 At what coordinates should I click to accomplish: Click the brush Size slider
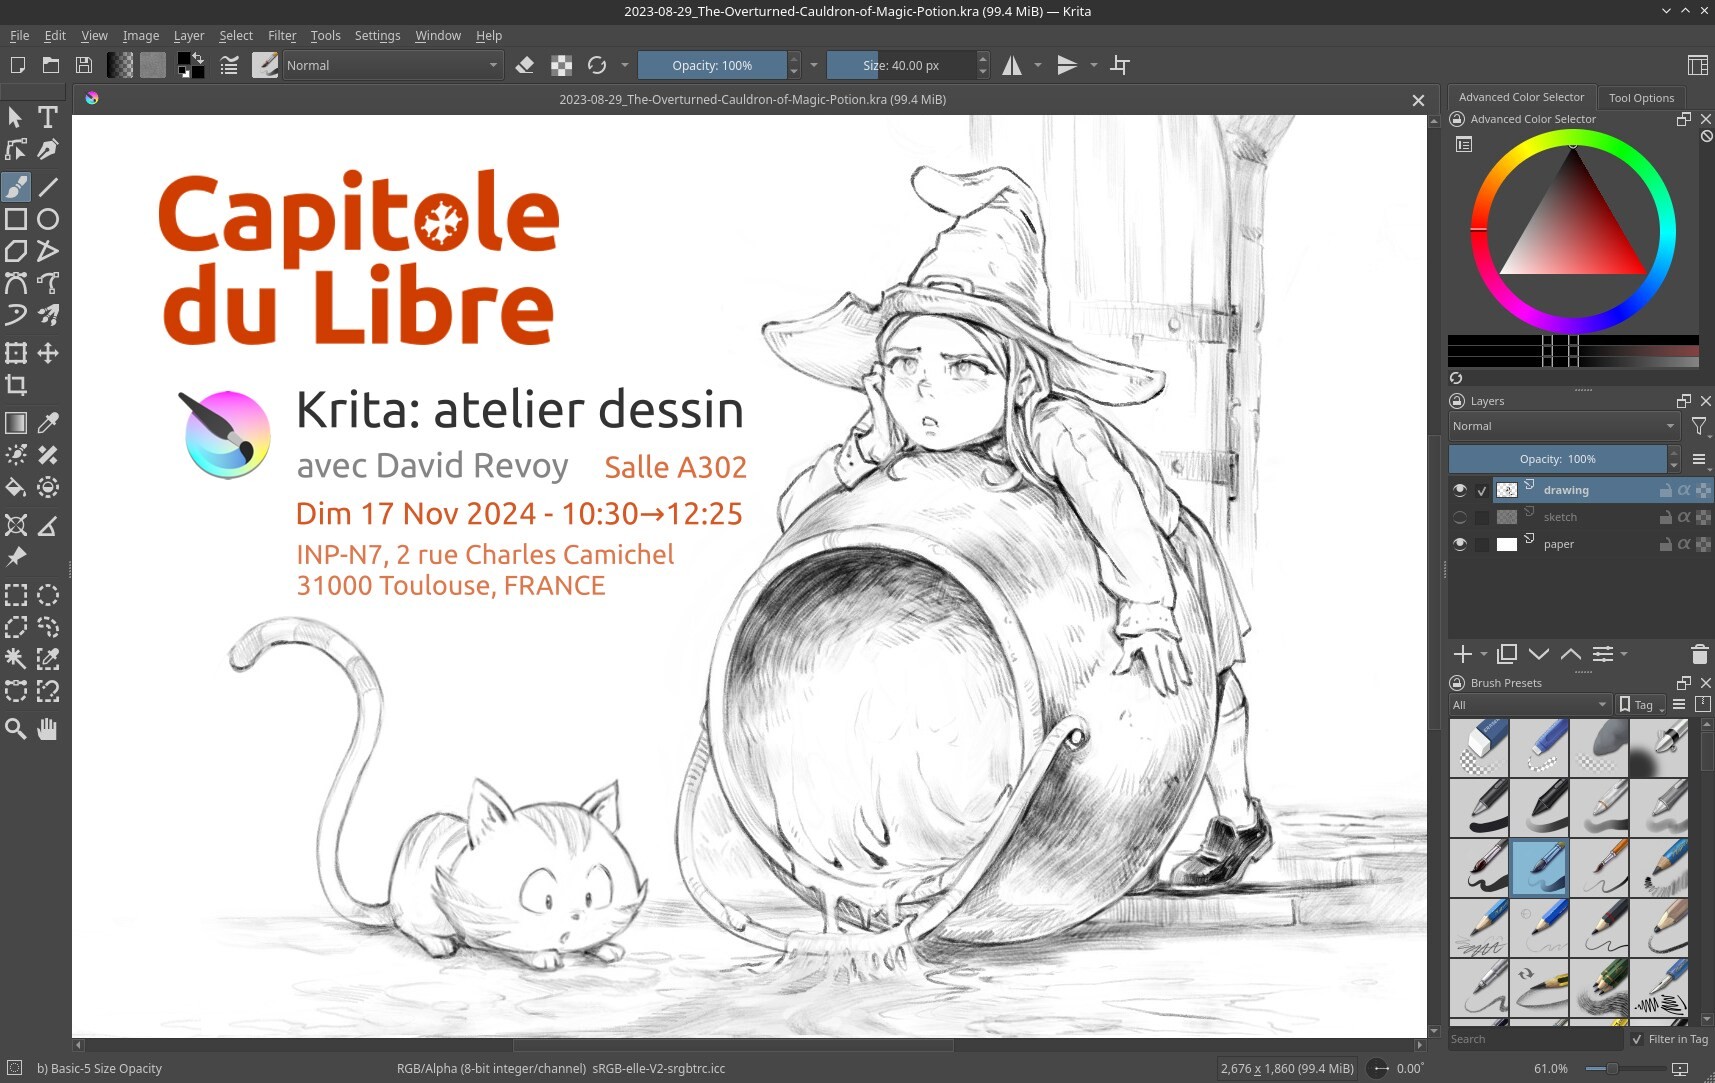[901, 65]
